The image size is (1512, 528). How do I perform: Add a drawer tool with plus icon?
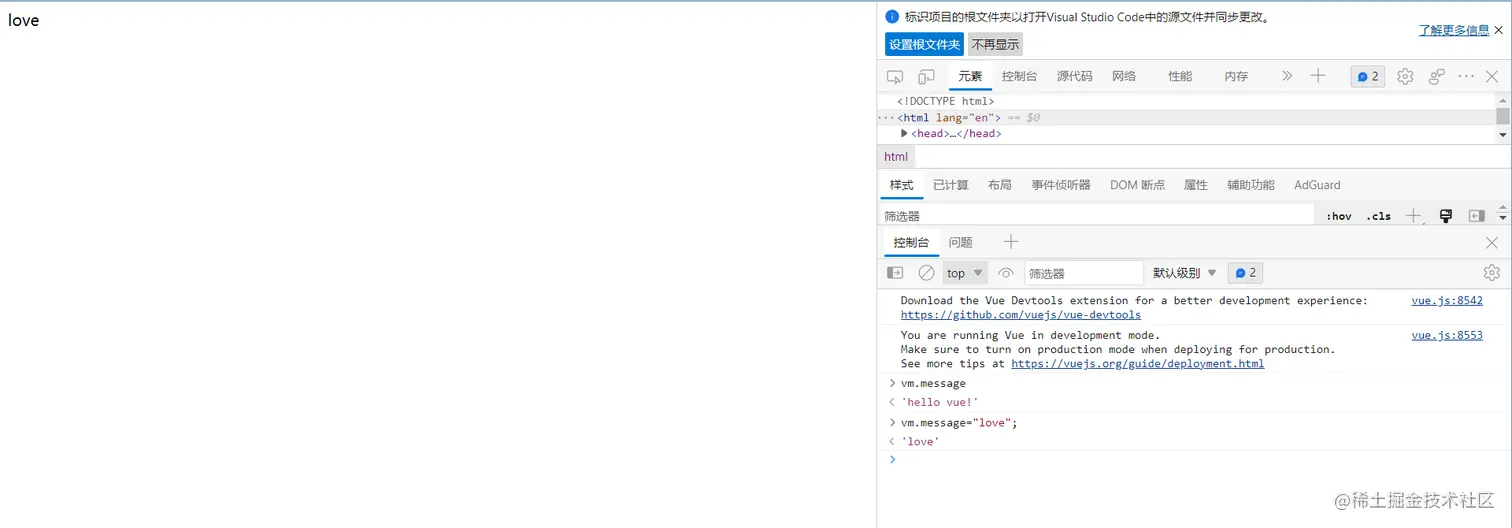tap(1011, 242)
